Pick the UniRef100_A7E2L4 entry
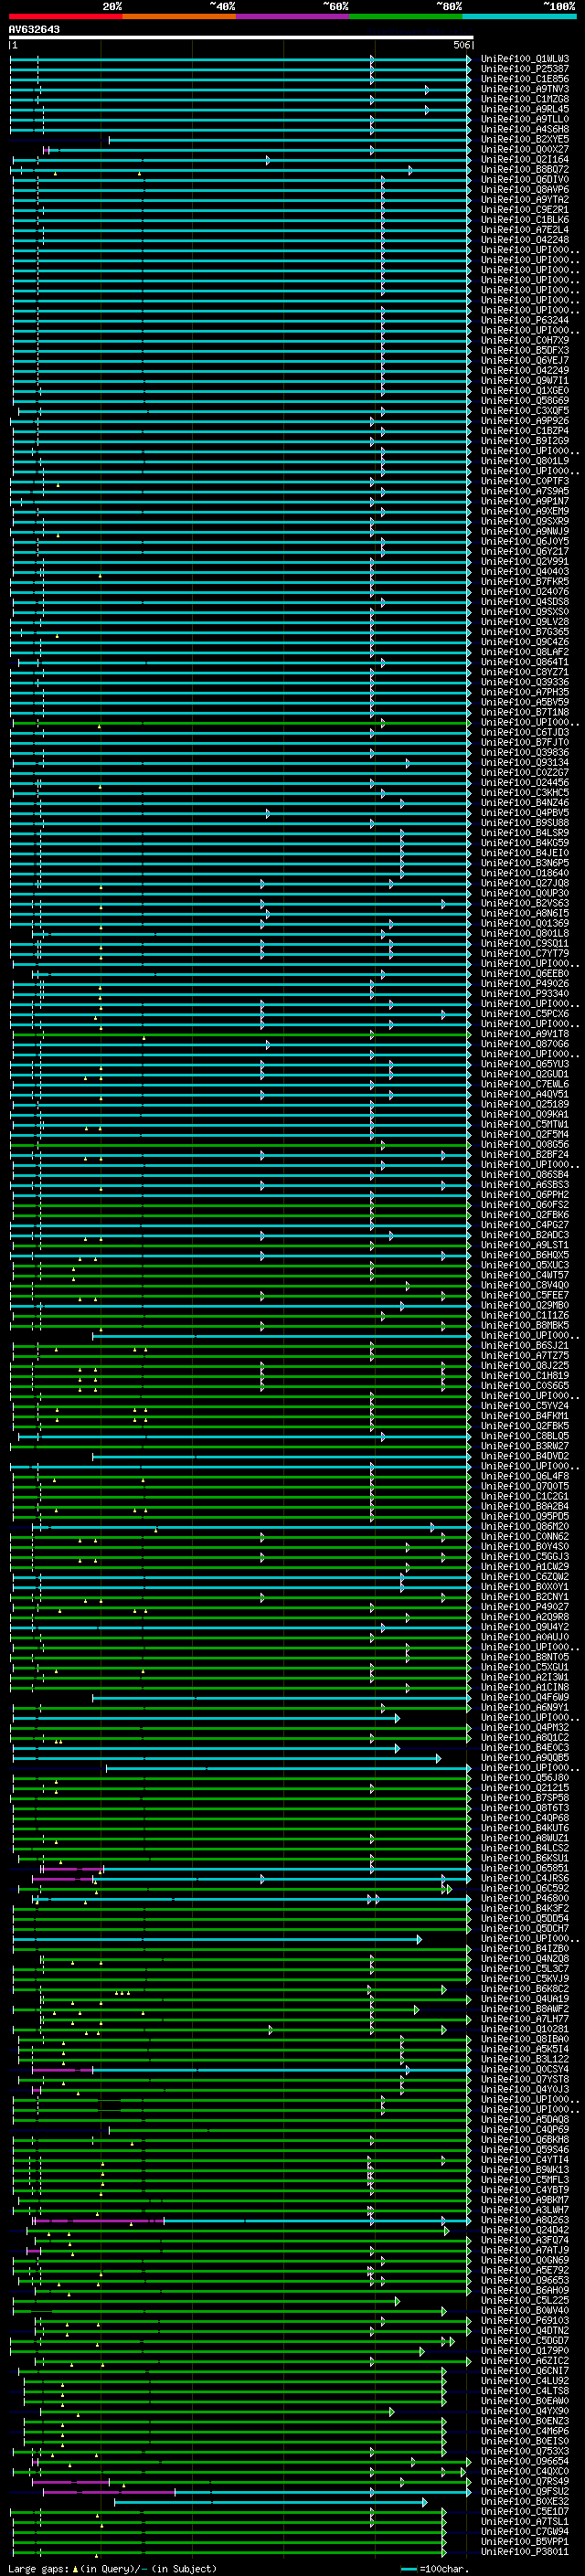Screen dimensions: 585x2576 [x=525, y=229]
